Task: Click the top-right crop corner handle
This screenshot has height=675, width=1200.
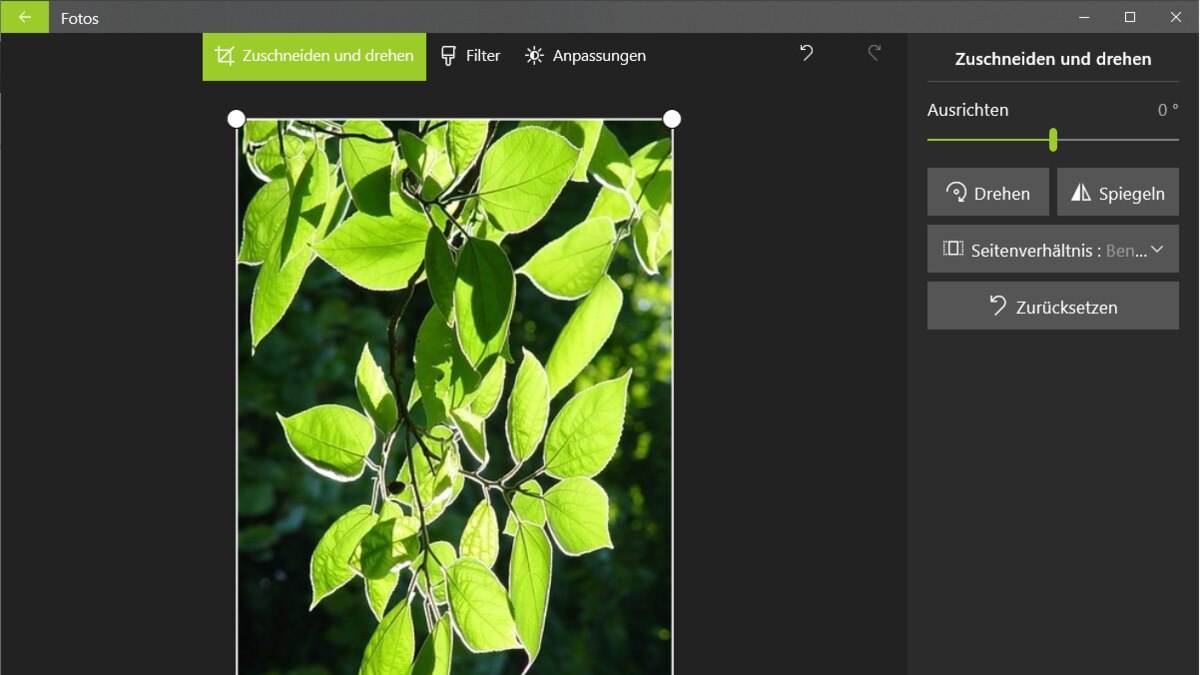Action: tap(672, 119)
